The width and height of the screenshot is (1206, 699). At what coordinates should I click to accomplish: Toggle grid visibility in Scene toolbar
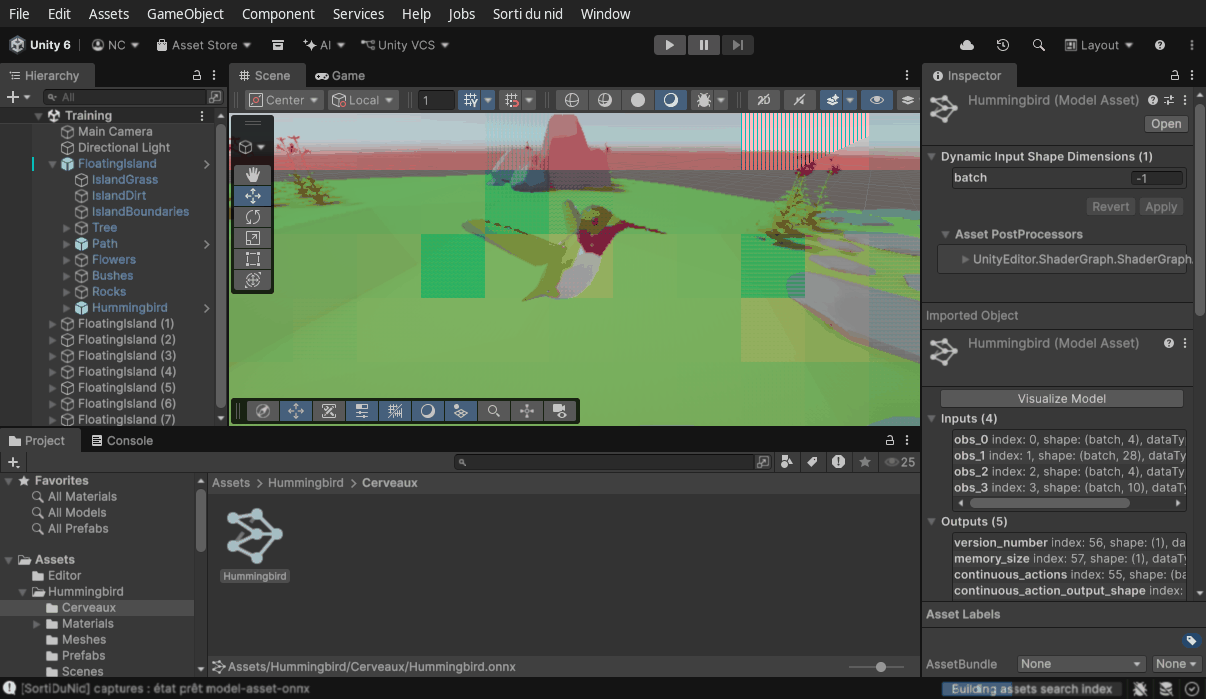tap(469, 100)
